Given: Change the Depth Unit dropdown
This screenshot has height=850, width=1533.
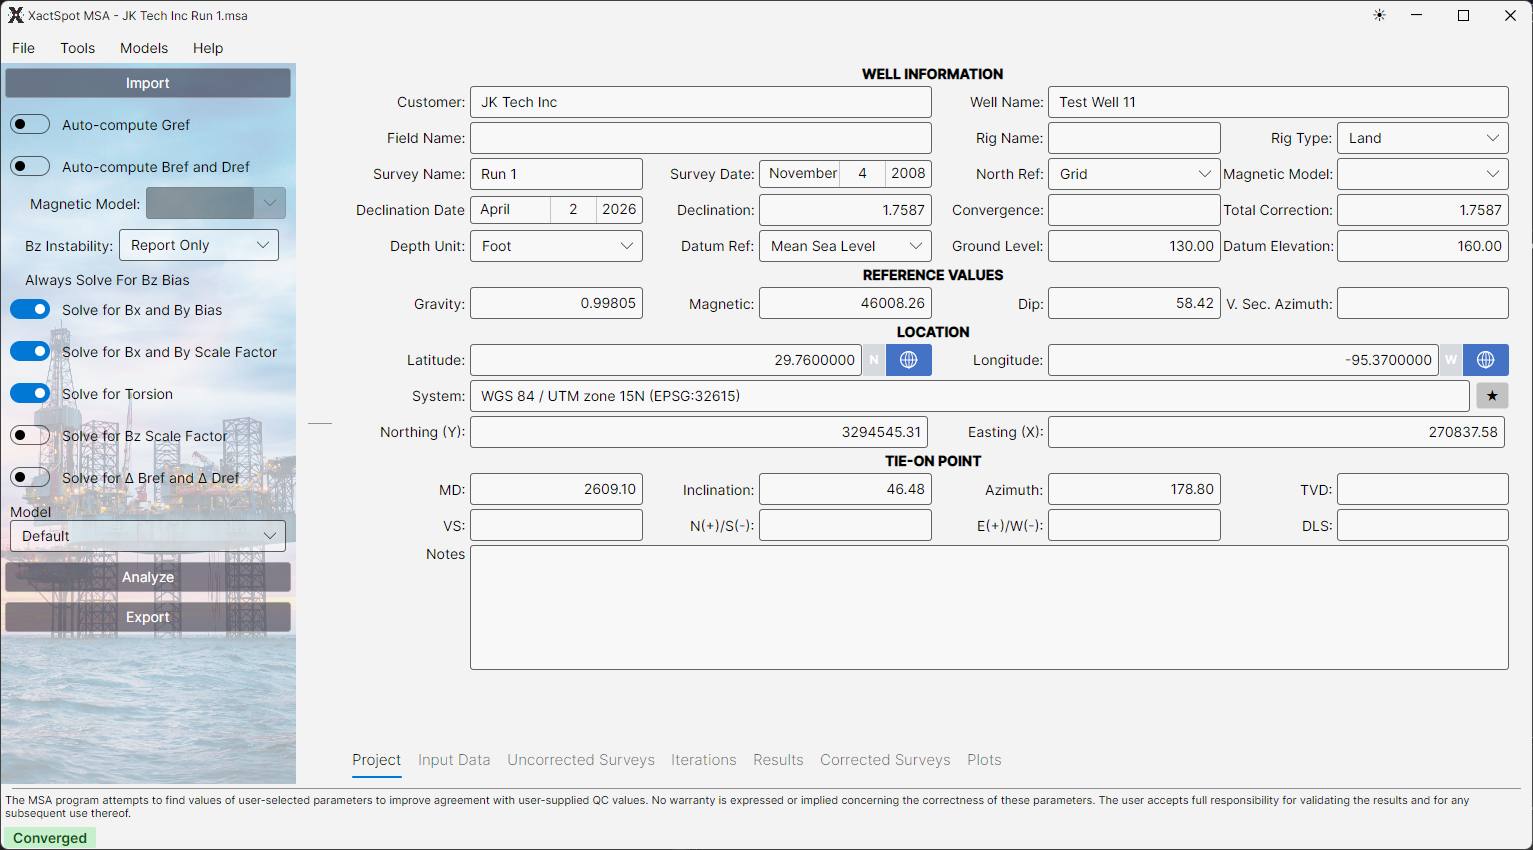Looking at the screenshot, I should coord(556,245).
